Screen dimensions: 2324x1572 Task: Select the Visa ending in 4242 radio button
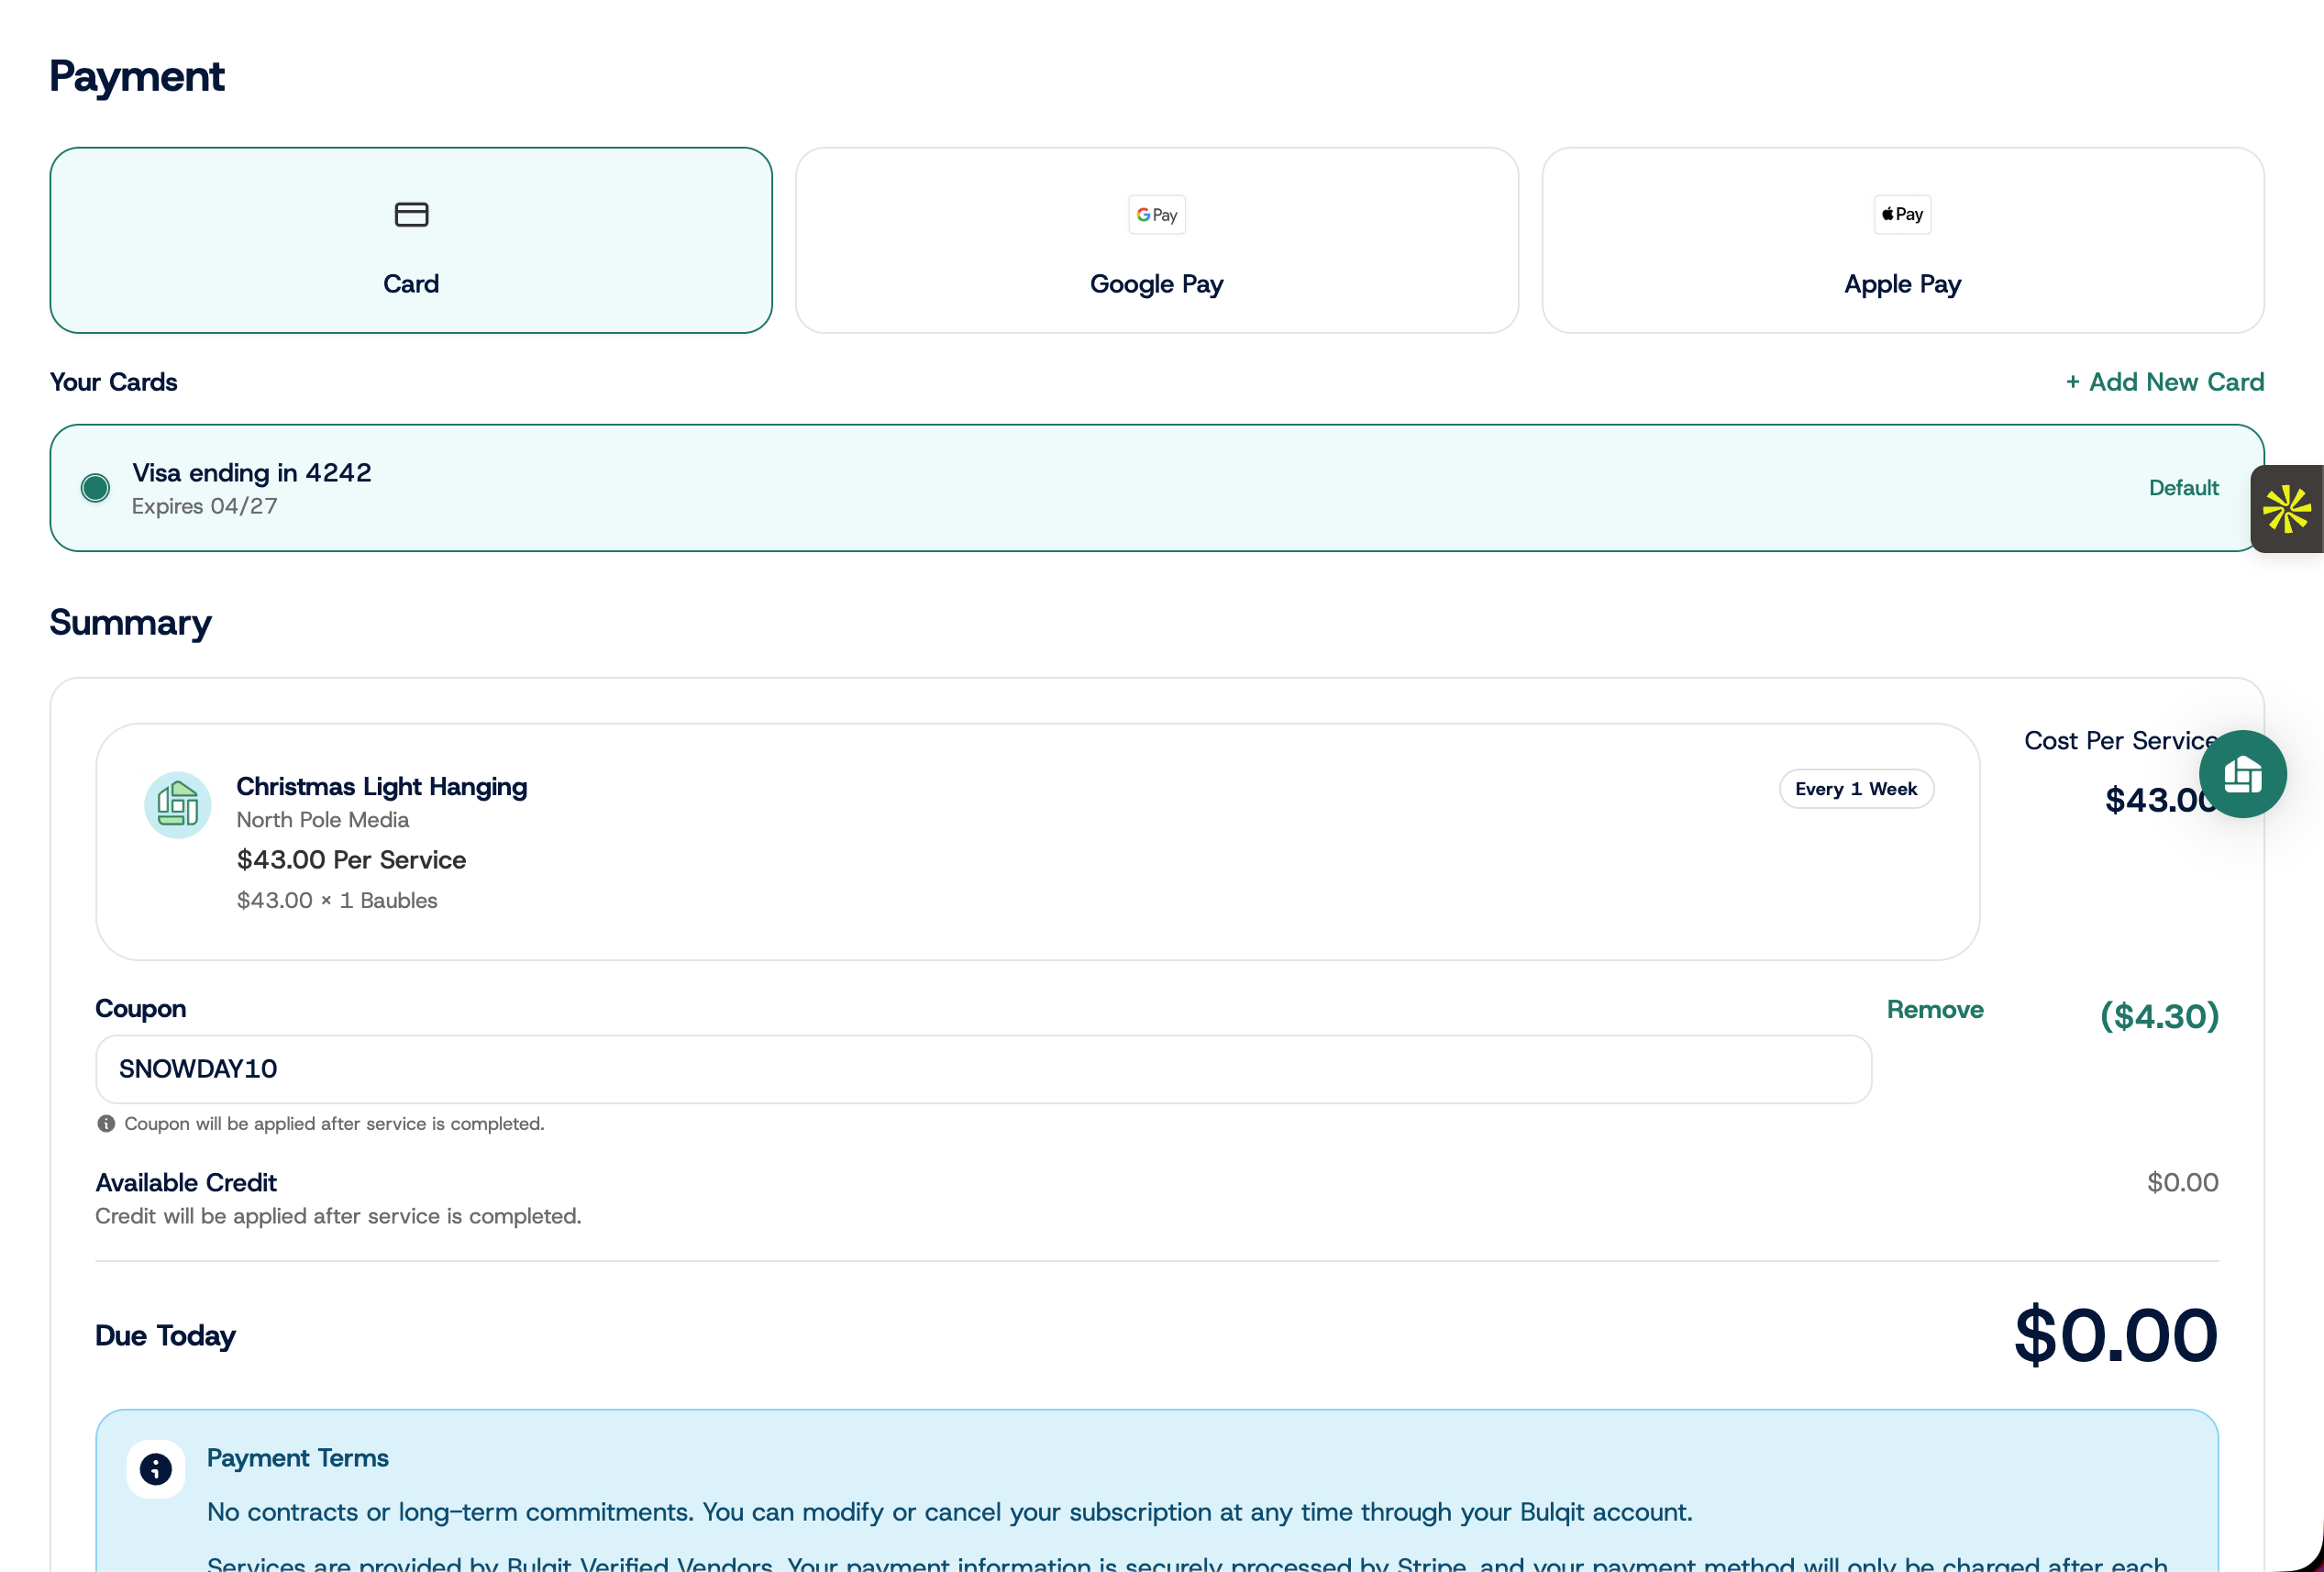[95, 488]
